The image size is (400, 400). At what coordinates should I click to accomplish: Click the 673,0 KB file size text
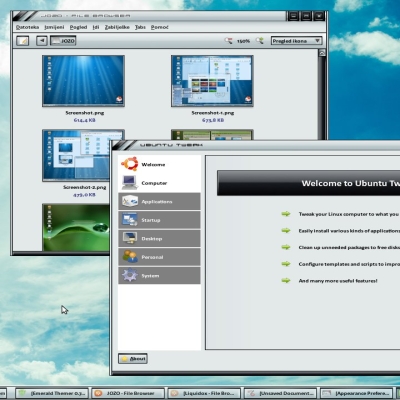(213, 120)
